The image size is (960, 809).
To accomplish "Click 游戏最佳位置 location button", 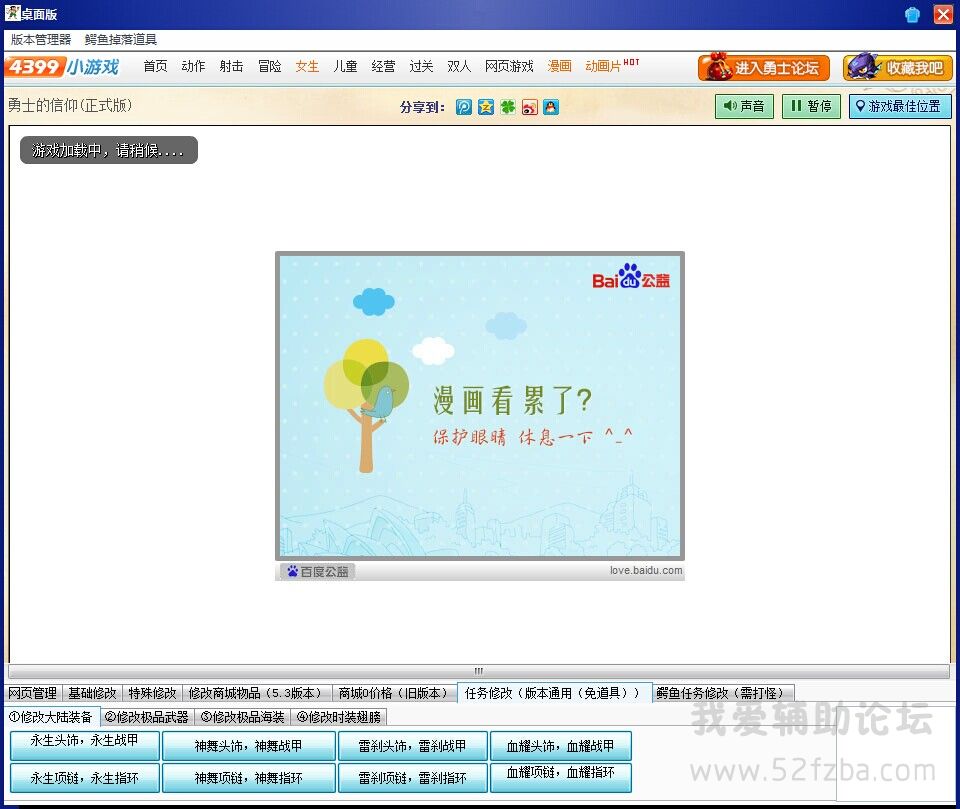I will coord(900,106).
